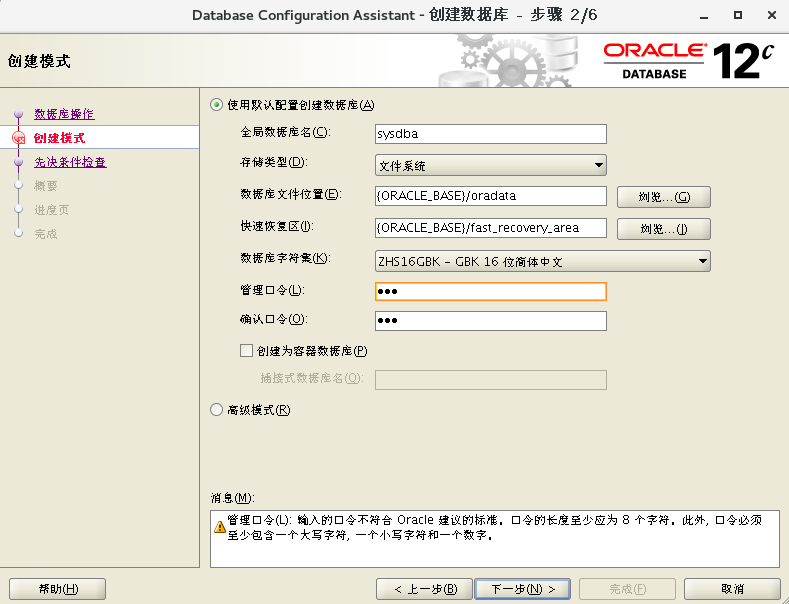Focus the 确认口令 password field
Screen dimensions: 789x604
tap(491, 321)
